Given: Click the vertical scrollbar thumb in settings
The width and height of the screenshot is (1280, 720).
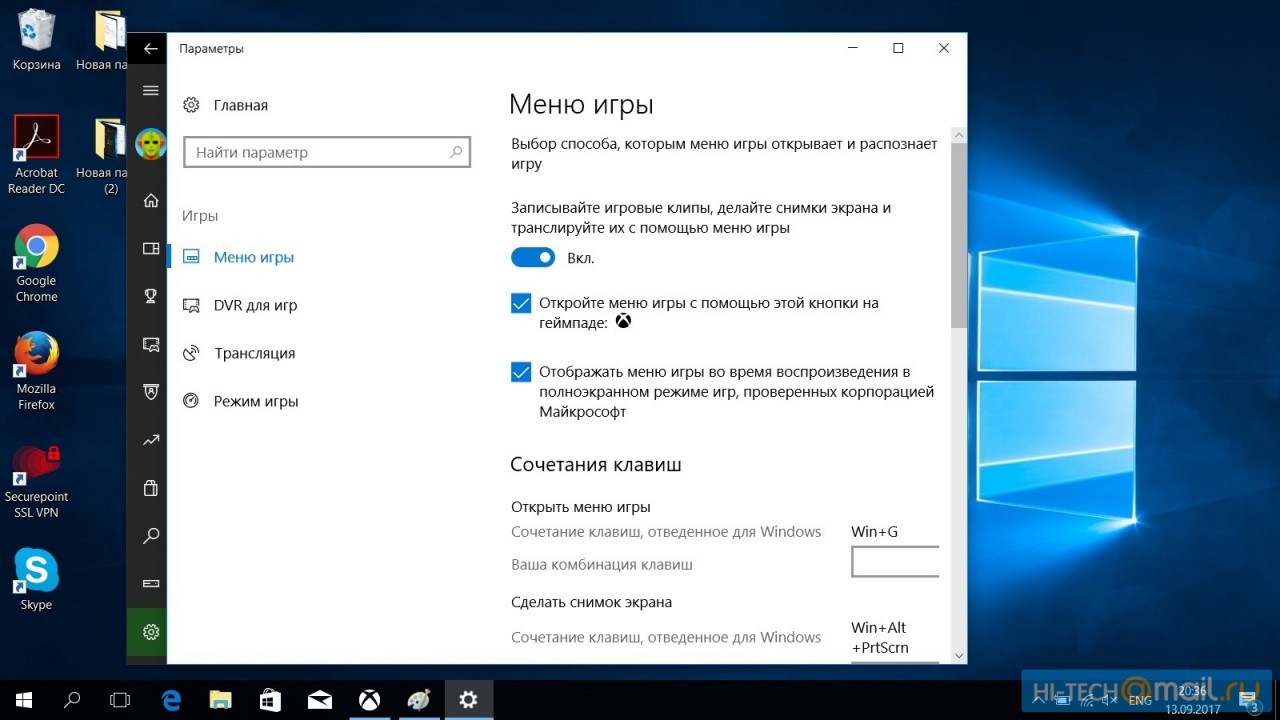Looking at the screenshot, I should pyautogui.click(x=959, y=236).
